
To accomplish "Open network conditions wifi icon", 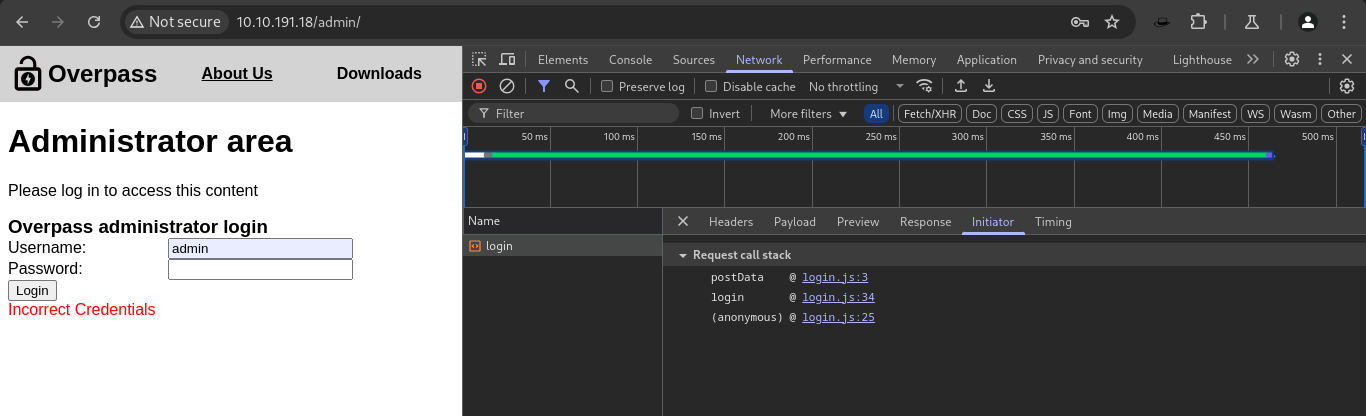I will (925, 87).
